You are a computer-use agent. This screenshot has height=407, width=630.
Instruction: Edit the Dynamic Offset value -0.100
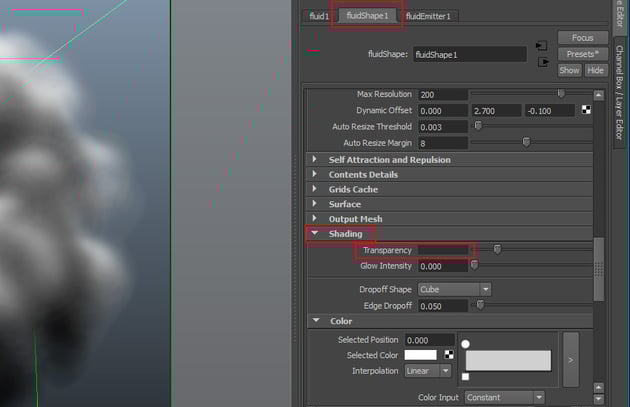[550, 110]
